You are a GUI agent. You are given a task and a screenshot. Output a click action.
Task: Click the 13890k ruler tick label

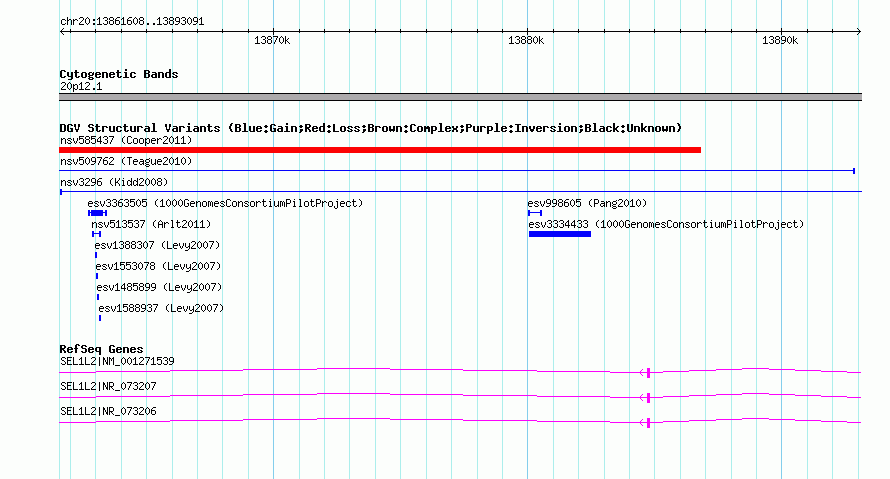tap(780, 40)
